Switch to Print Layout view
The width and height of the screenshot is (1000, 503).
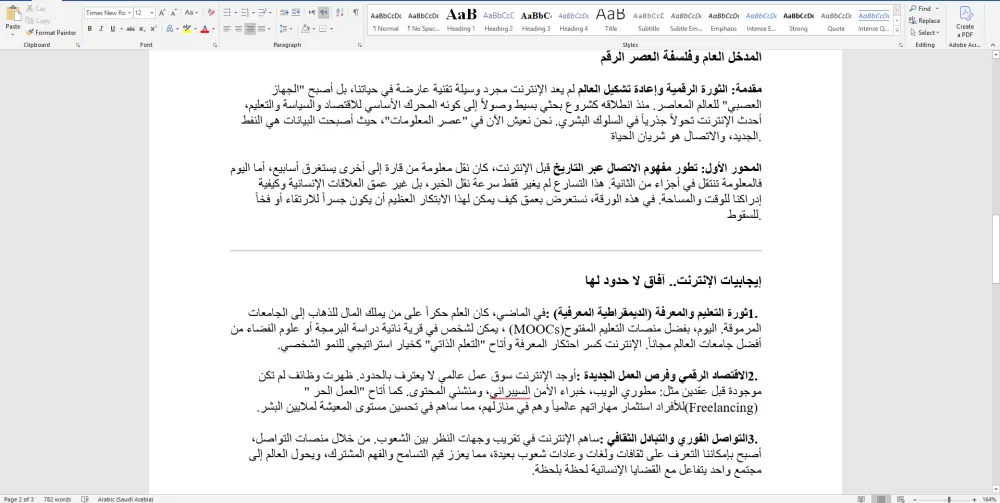click(x=880, y=499)
